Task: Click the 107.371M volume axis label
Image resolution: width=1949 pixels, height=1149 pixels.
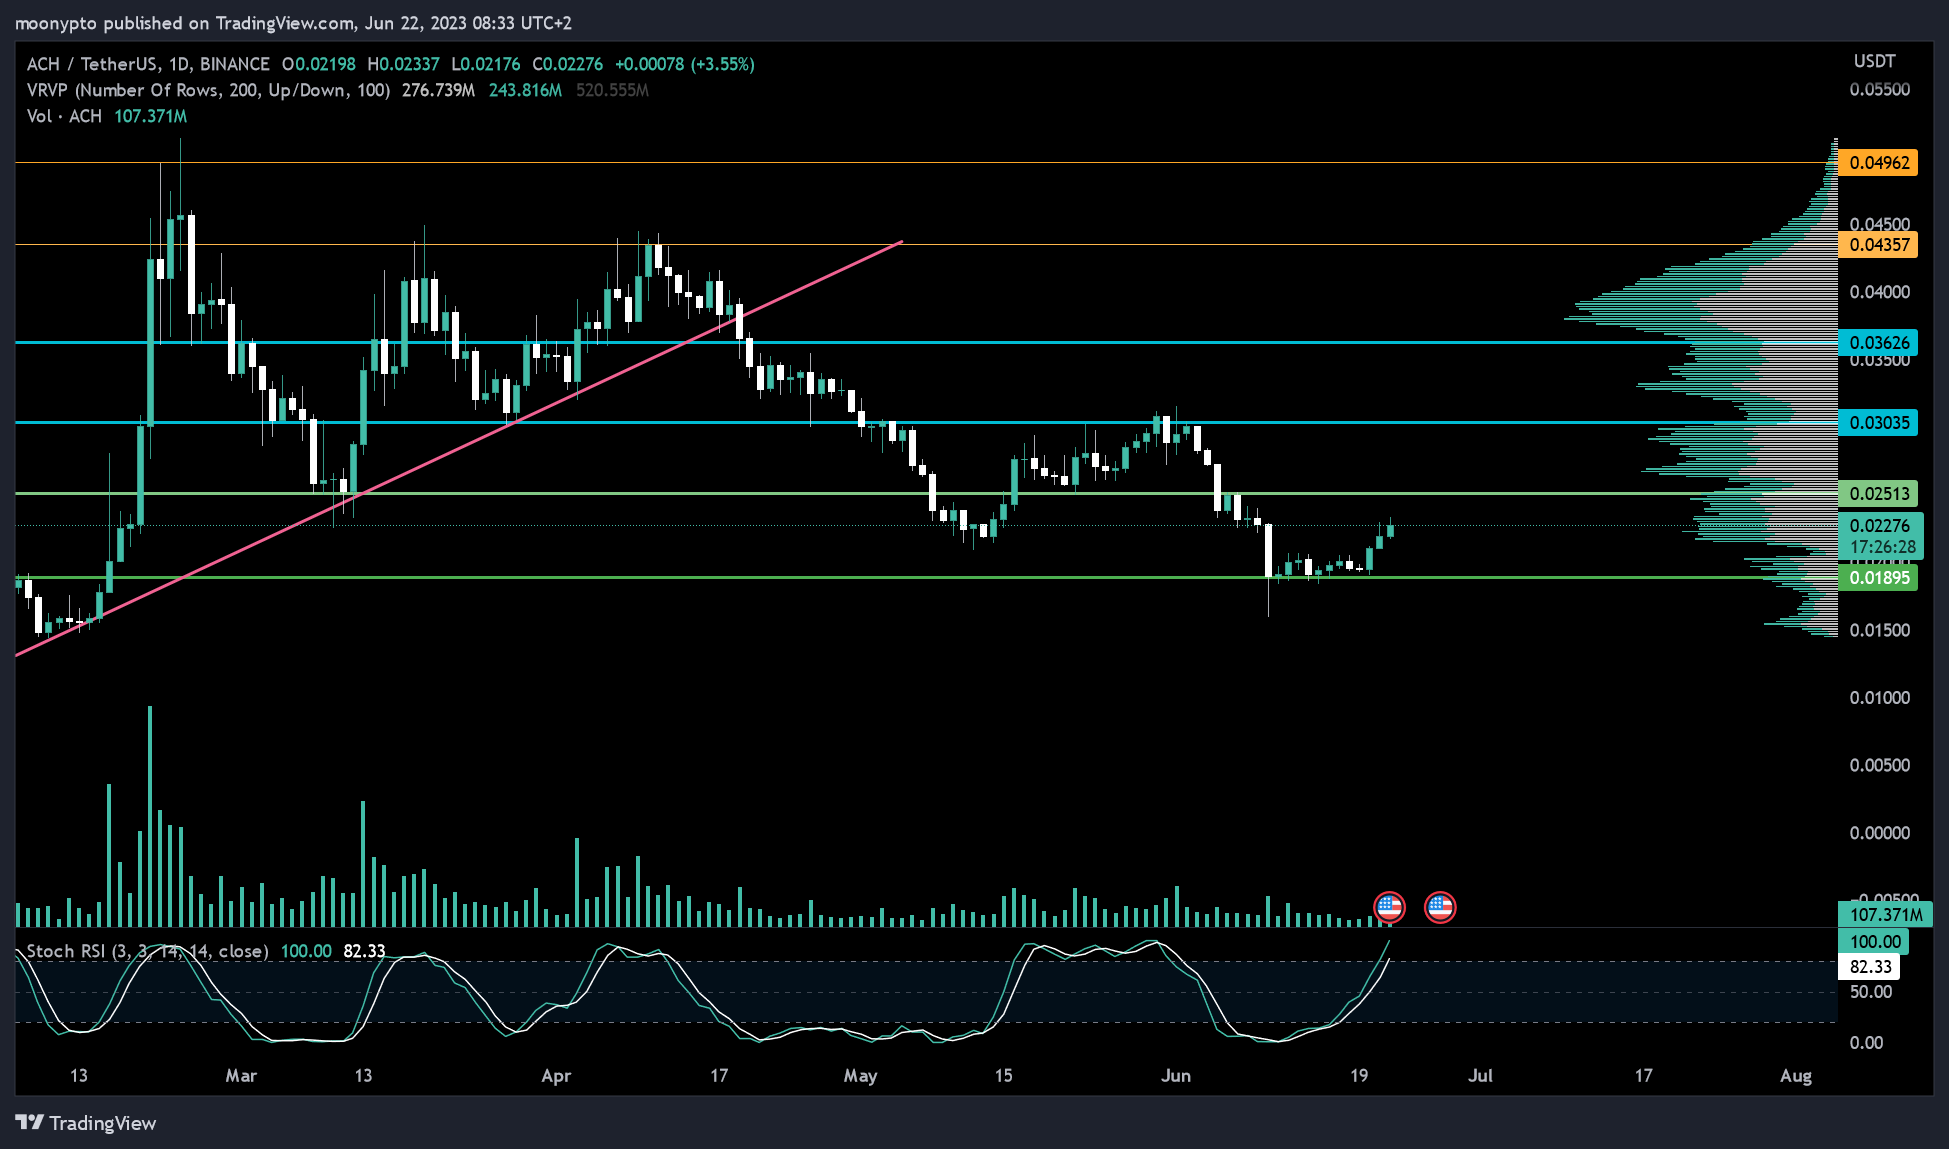Action: click(x=1885, y=915)
